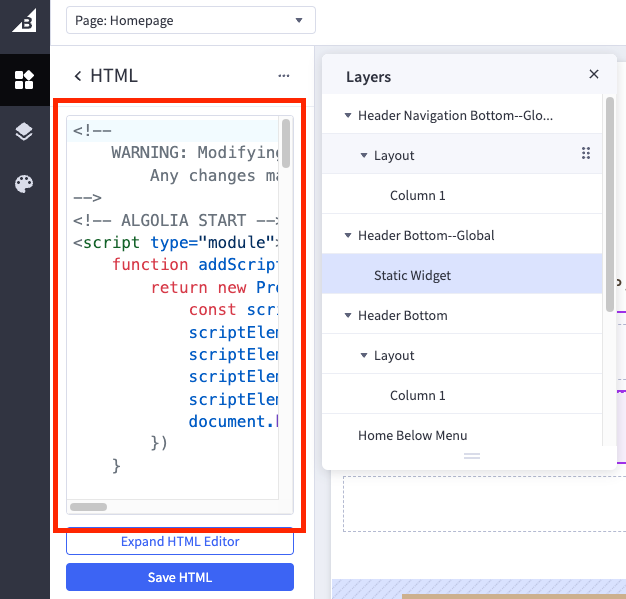
Task: Click the WARNING comment line in code
Action: (195, 153)
